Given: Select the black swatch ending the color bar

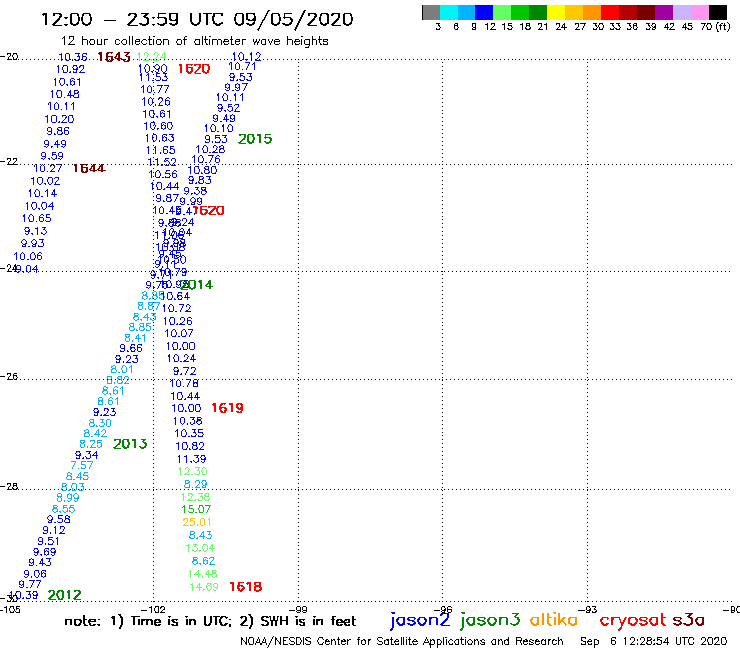Looking at the screenshot, I should tap(717, 12).
